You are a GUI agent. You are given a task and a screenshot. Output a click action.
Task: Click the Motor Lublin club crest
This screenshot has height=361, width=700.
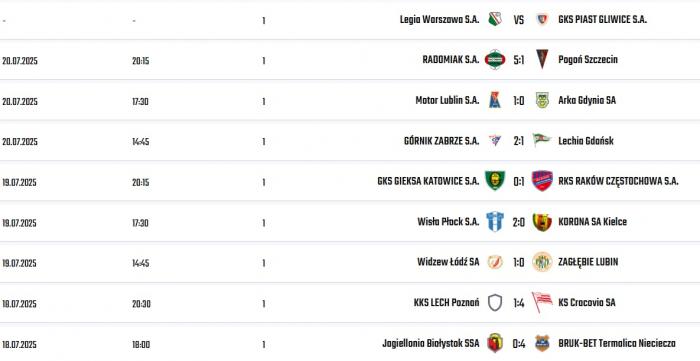click(x=495, y=100)
